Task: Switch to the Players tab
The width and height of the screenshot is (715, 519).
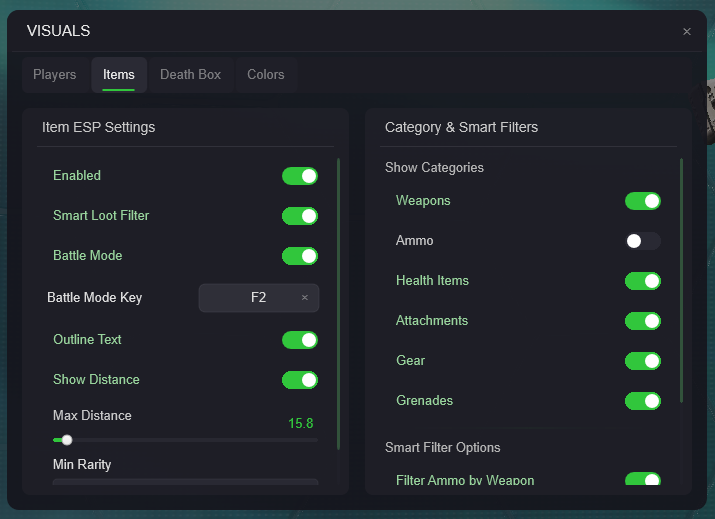Action: [x=54, y=75]
